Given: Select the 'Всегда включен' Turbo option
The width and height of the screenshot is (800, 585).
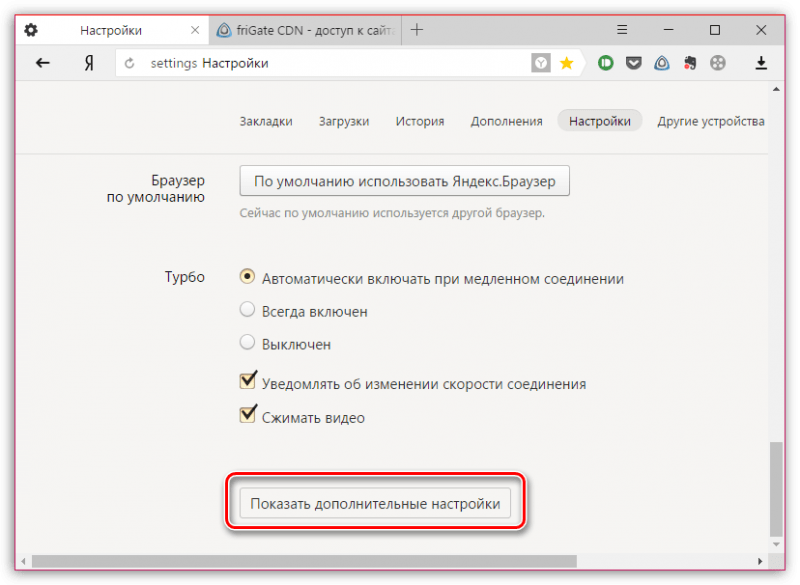Looking at the screenshot, I should pos(247,311).
